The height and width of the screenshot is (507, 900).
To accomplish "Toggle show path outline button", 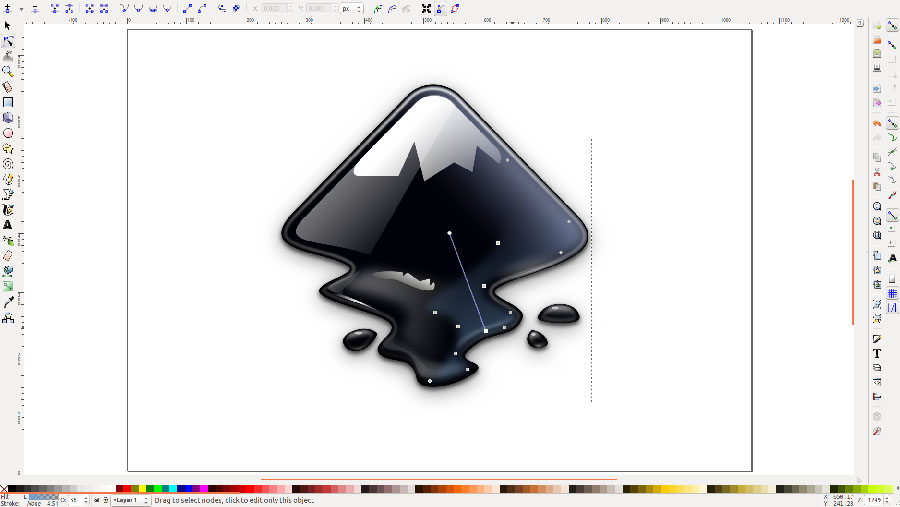I will pos(455,8).
